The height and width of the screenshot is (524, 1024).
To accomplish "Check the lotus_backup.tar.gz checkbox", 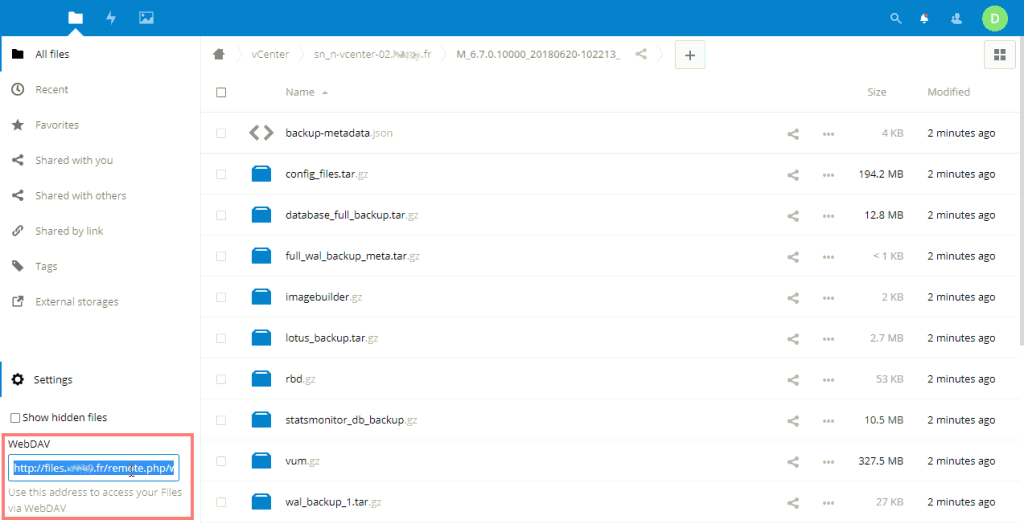I will pos(221,338).
